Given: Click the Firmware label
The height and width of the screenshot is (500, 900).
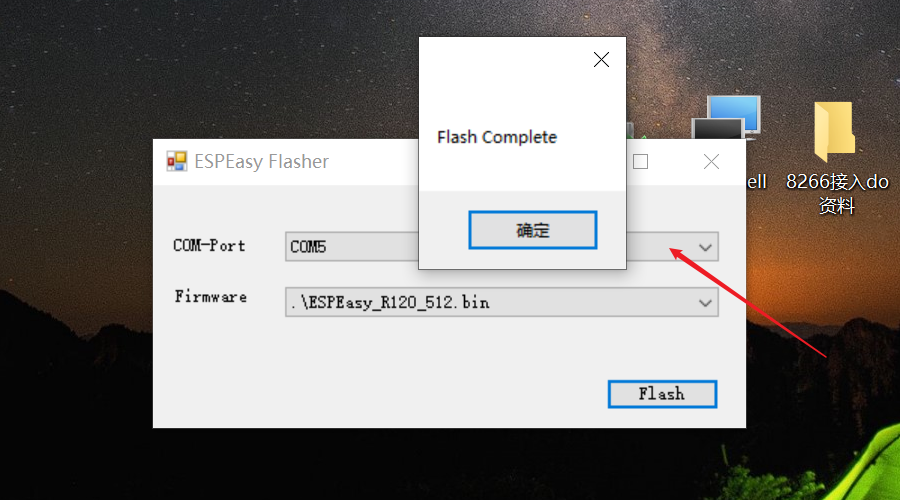Looking at the screenshot, I should 211,297.
